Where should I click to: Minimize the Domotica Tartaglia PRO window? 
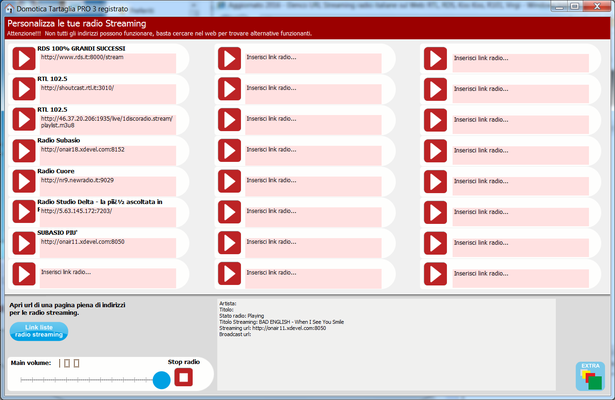pos(560,6)
